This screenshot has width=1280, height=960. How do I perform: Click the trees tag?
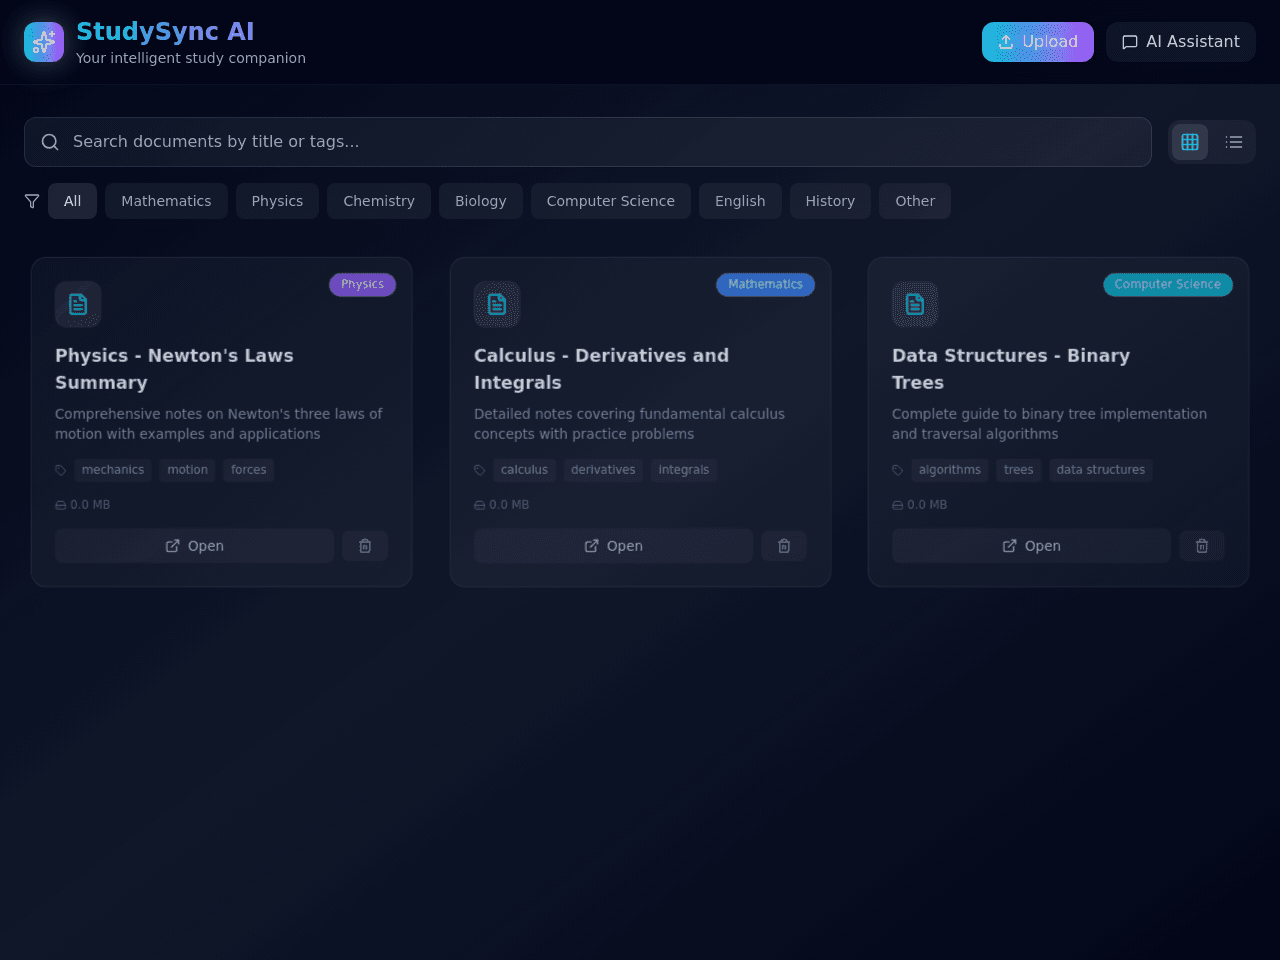pos(1019,470)
